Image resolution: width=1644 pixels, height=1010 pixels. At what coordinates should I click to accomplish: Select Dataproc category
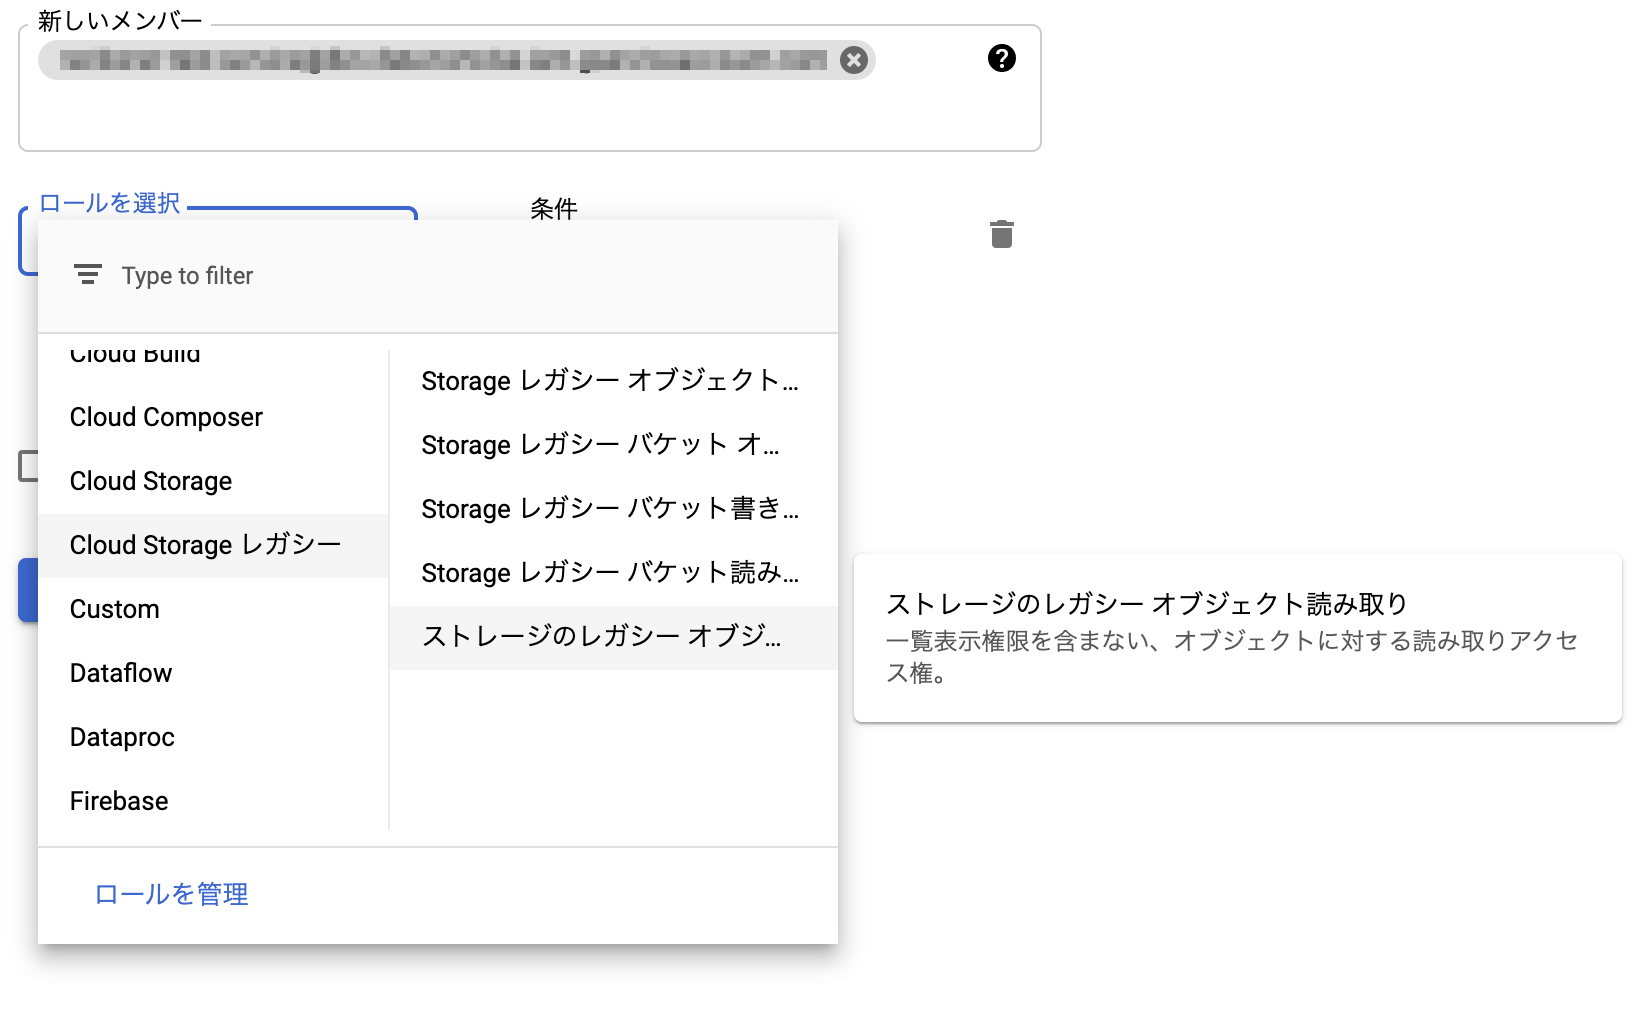(213, 737)
